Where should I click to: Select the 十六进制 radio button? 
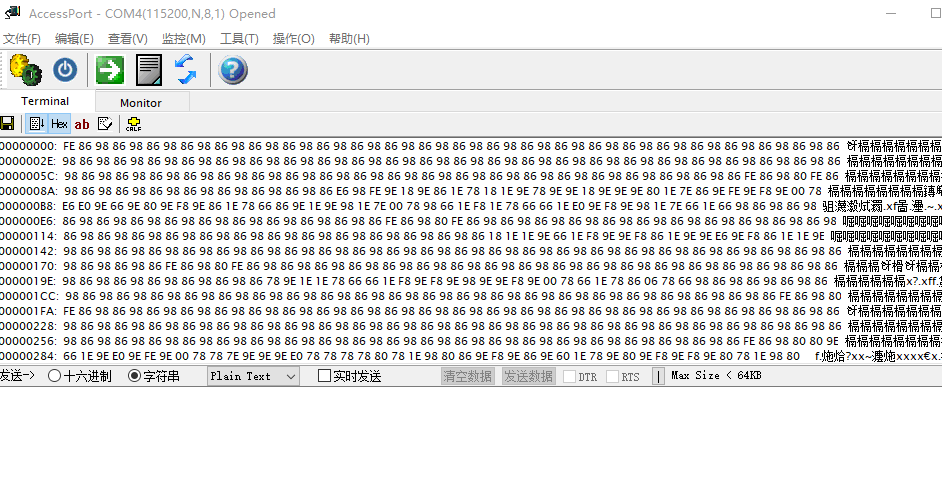tap(55, 377)
